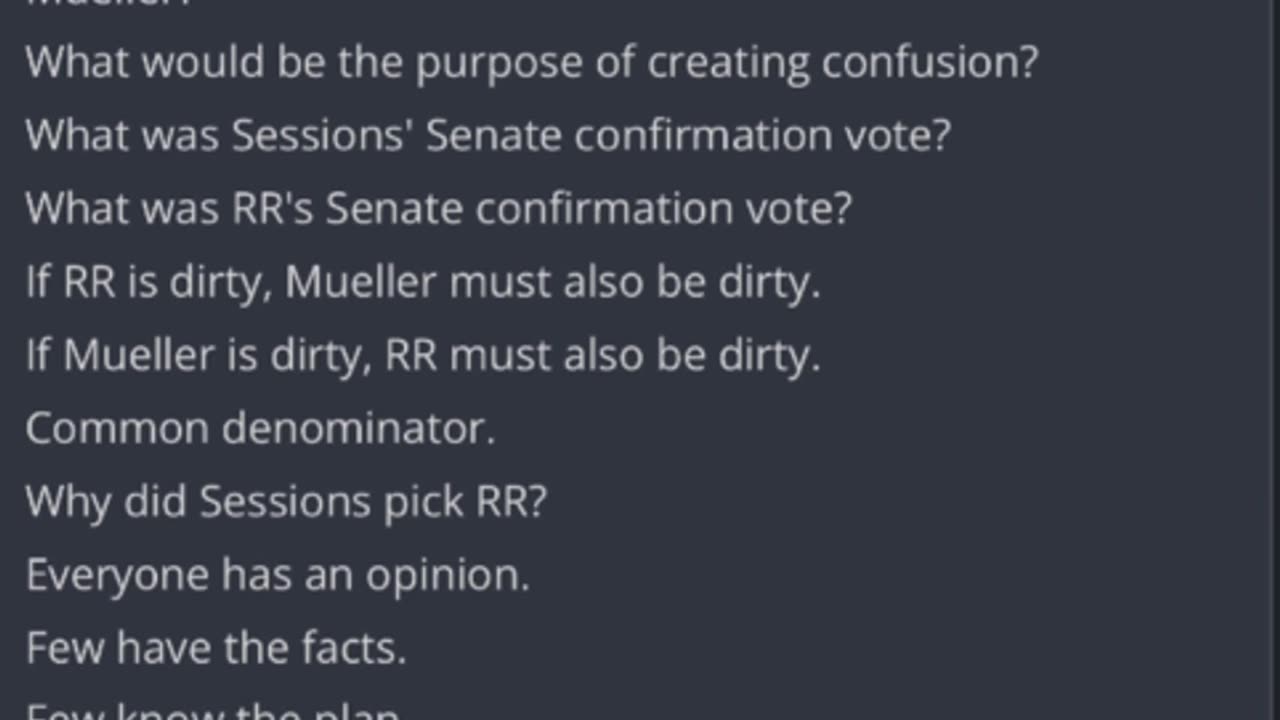The width and height of the screenshot is (1280, 720).
Task: Click the word "Sessions'" in the confirmation vote line
Action: coord(323,135)
